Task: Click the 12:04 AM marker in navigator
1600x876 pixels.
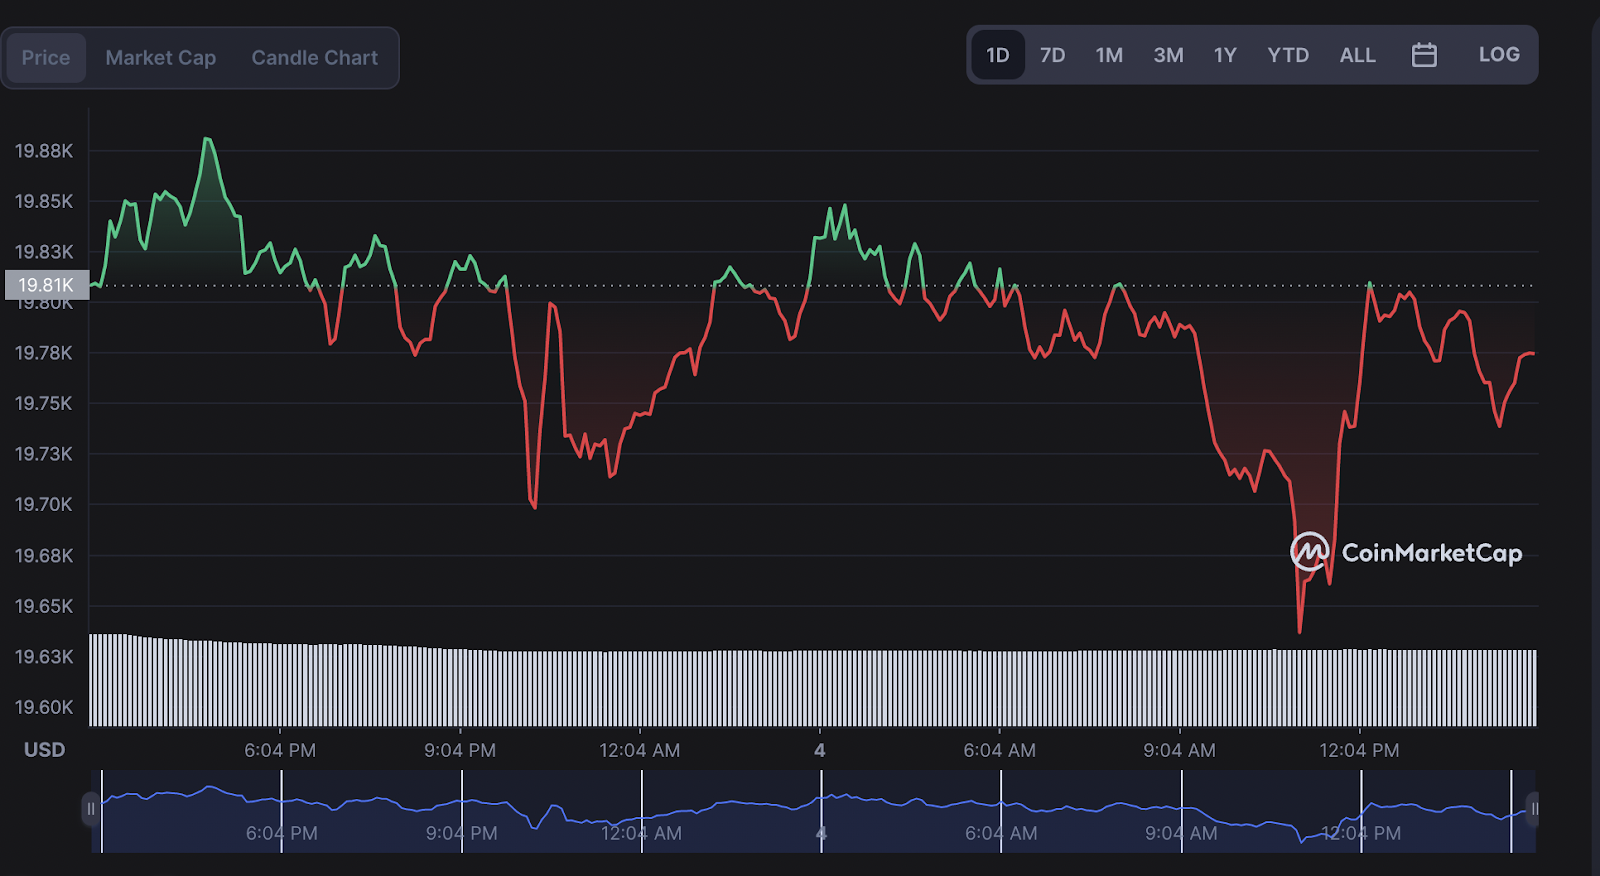Action: tap(641, 833)
